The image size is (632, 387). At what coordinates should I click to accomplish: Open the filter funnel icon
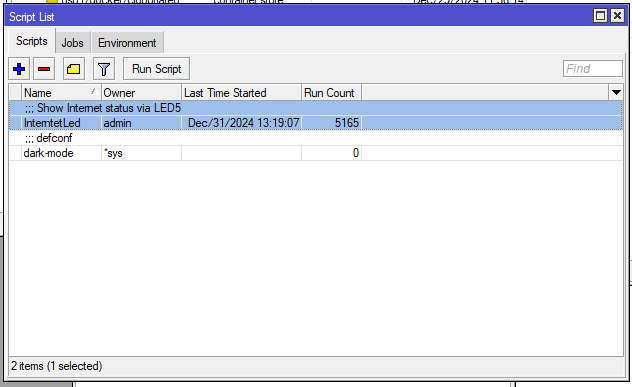click(x=104, y=69)
